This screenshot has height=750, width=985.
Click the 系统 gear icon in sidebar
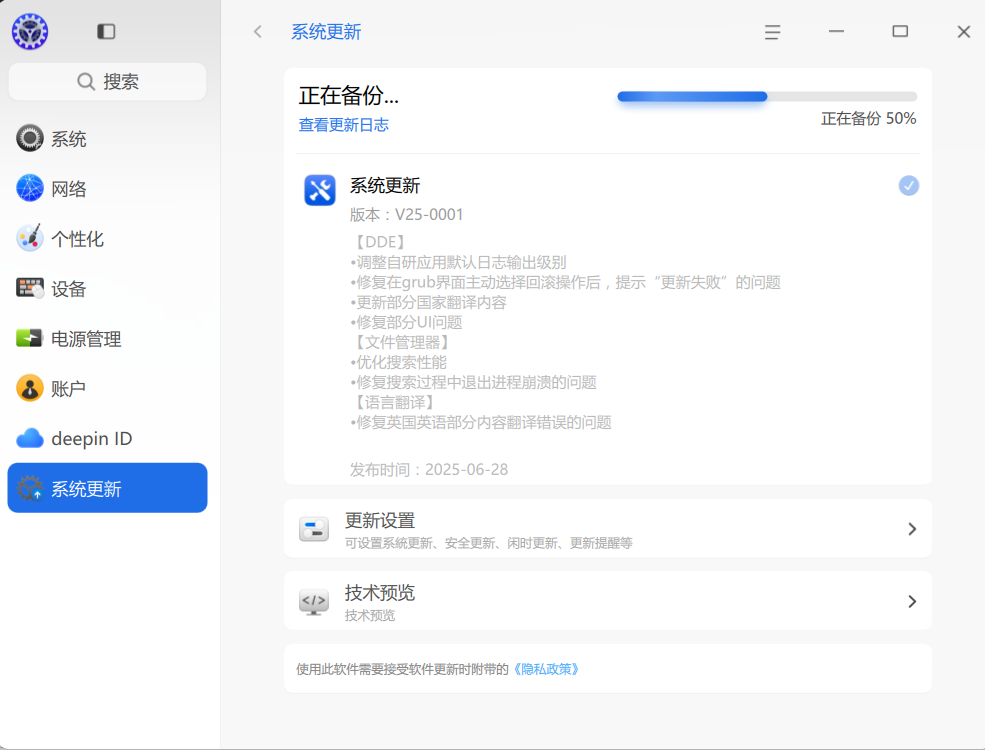(x=30, y=138)
